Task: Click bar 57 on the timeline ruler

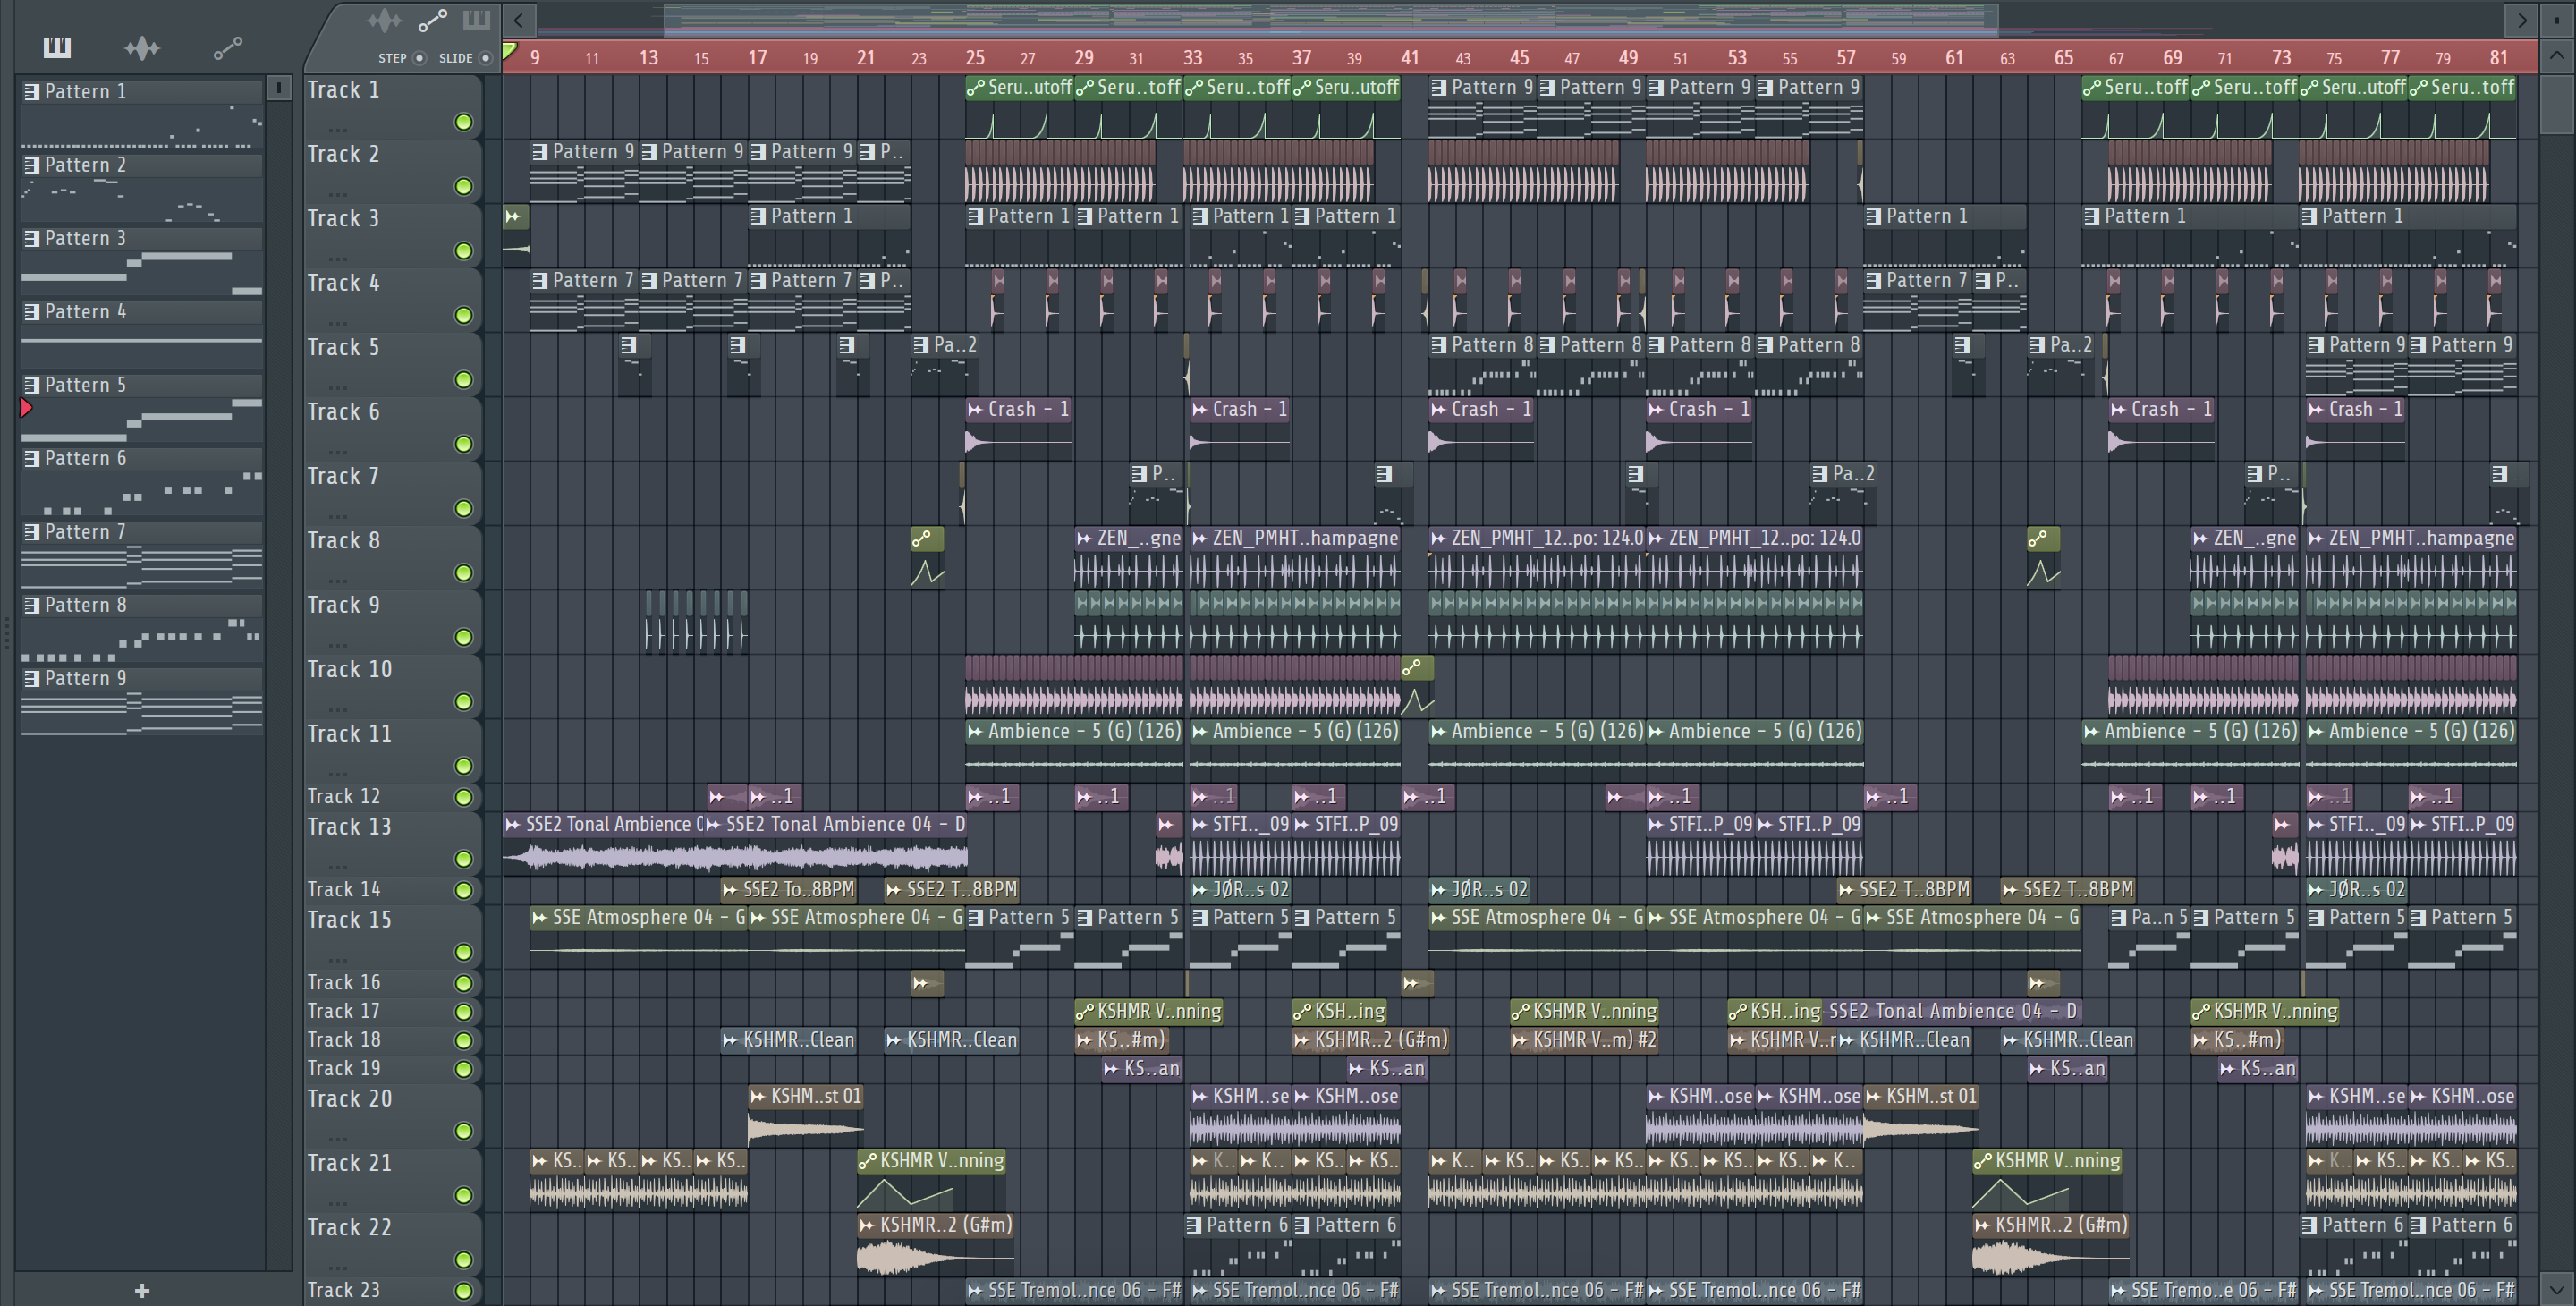Action: (x=1846, y=58)
